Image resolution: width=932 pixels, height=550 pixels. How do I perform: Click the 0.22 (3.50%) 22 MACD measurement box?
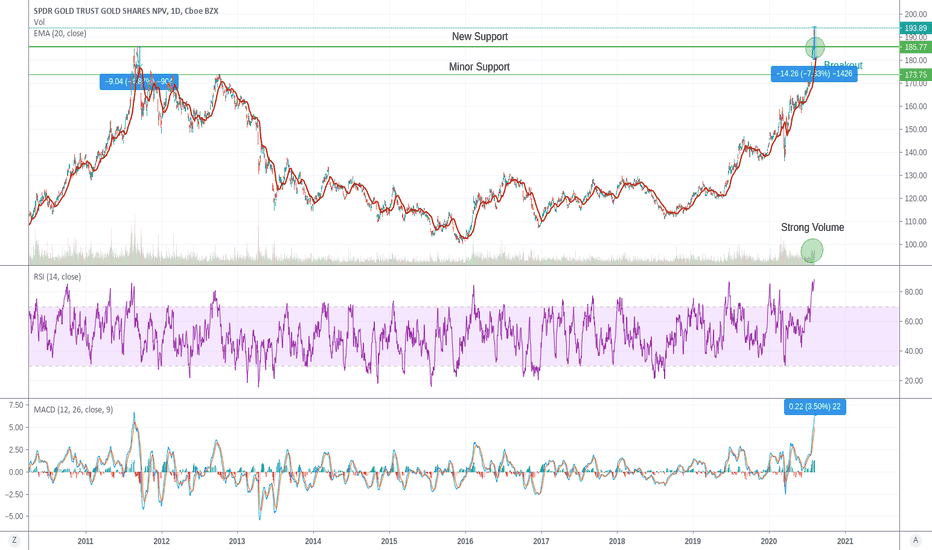coord(815,407)
